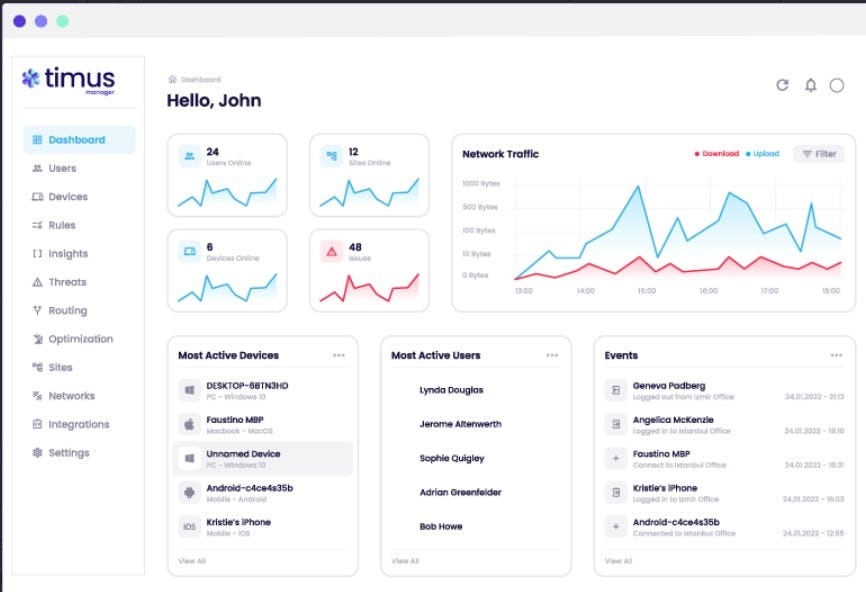The width and height of the screenshot is (866, 592).
Task: Toggle the Upload series in Network Traffic
Action: pos(763,154)
